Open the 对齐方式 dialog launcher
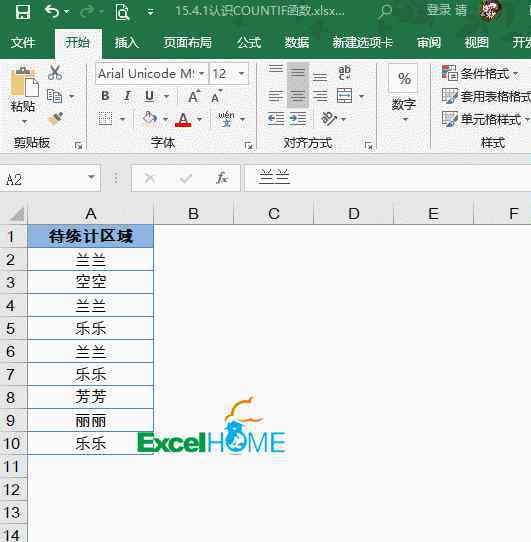The height and width of the screenshot is (542, 531). [369, 146]
